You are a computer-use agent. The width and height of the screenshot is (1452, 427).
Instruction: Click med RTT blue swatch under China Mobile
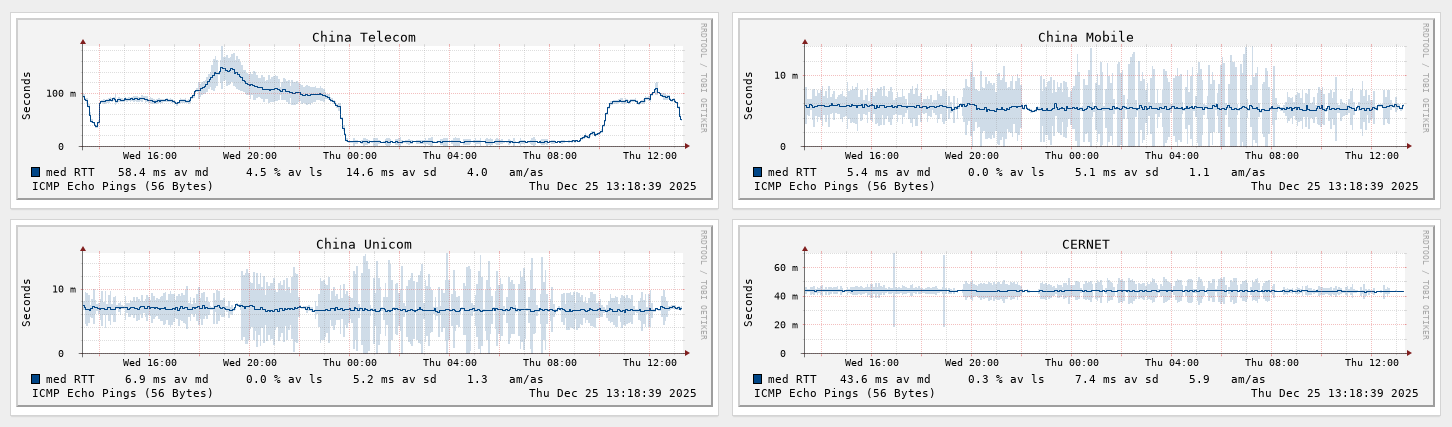point(758,172)
